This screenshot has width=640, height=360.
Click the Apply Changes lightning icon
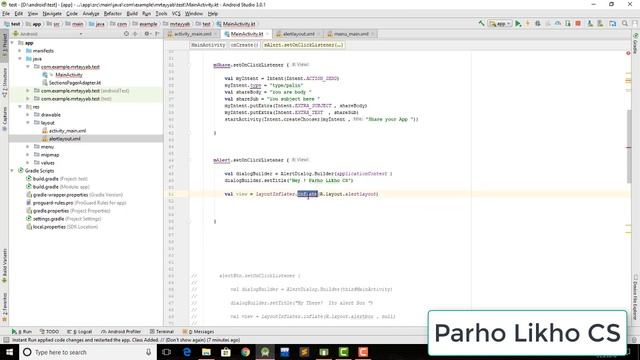tap(527, 24)
